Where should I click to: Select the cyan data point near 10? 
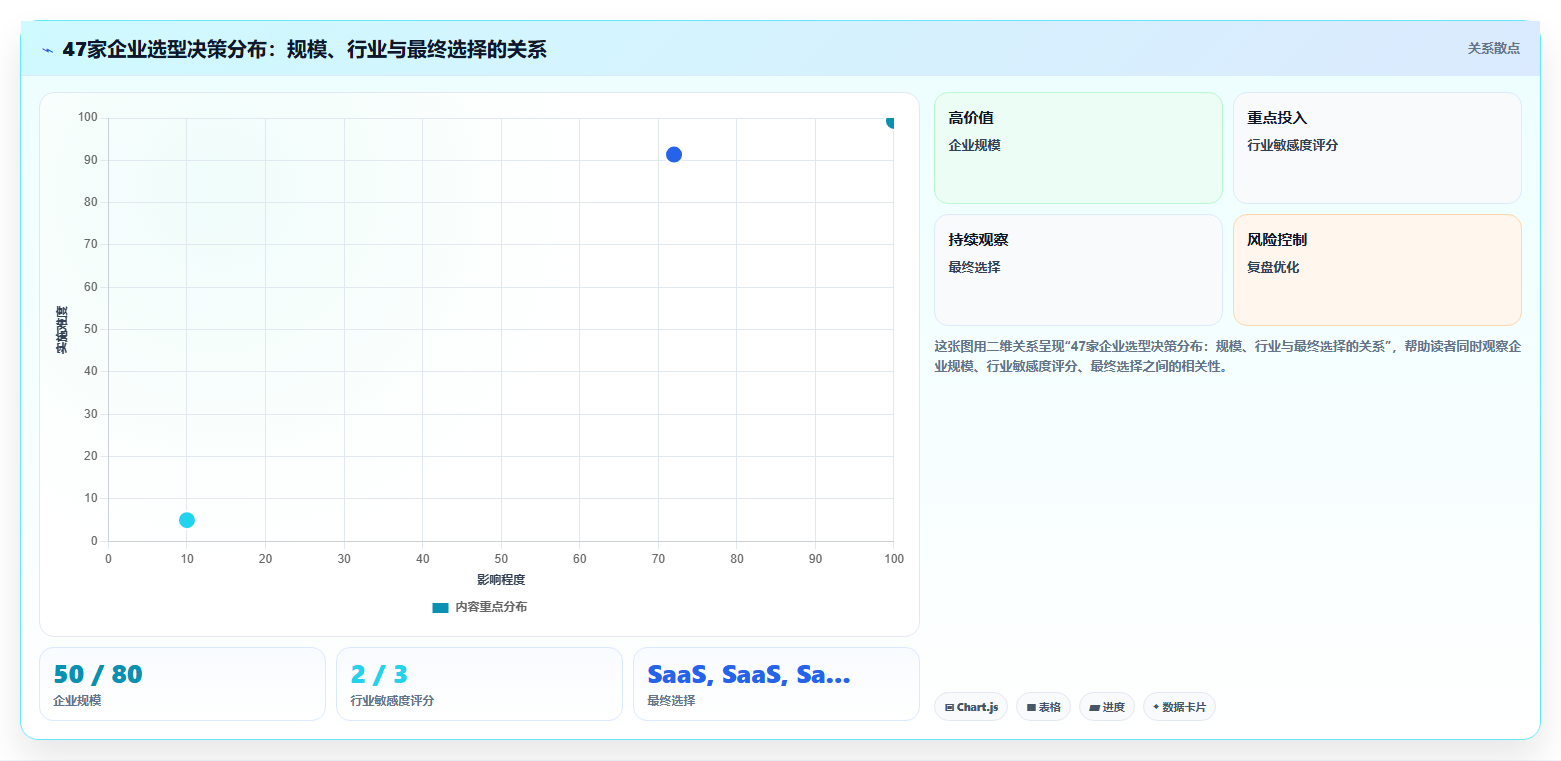(187, 520)
